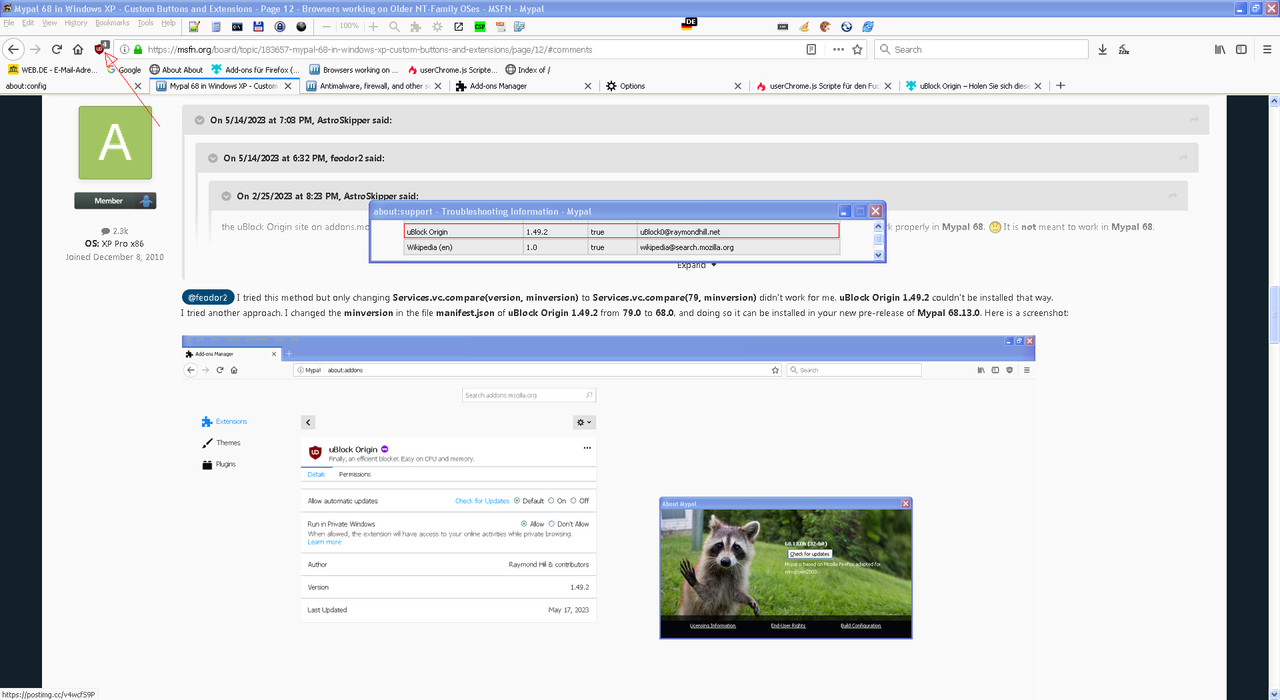Open the Index of / bookmark
1280x700 pixels.
pyautogui.click(x=528, y=70)
